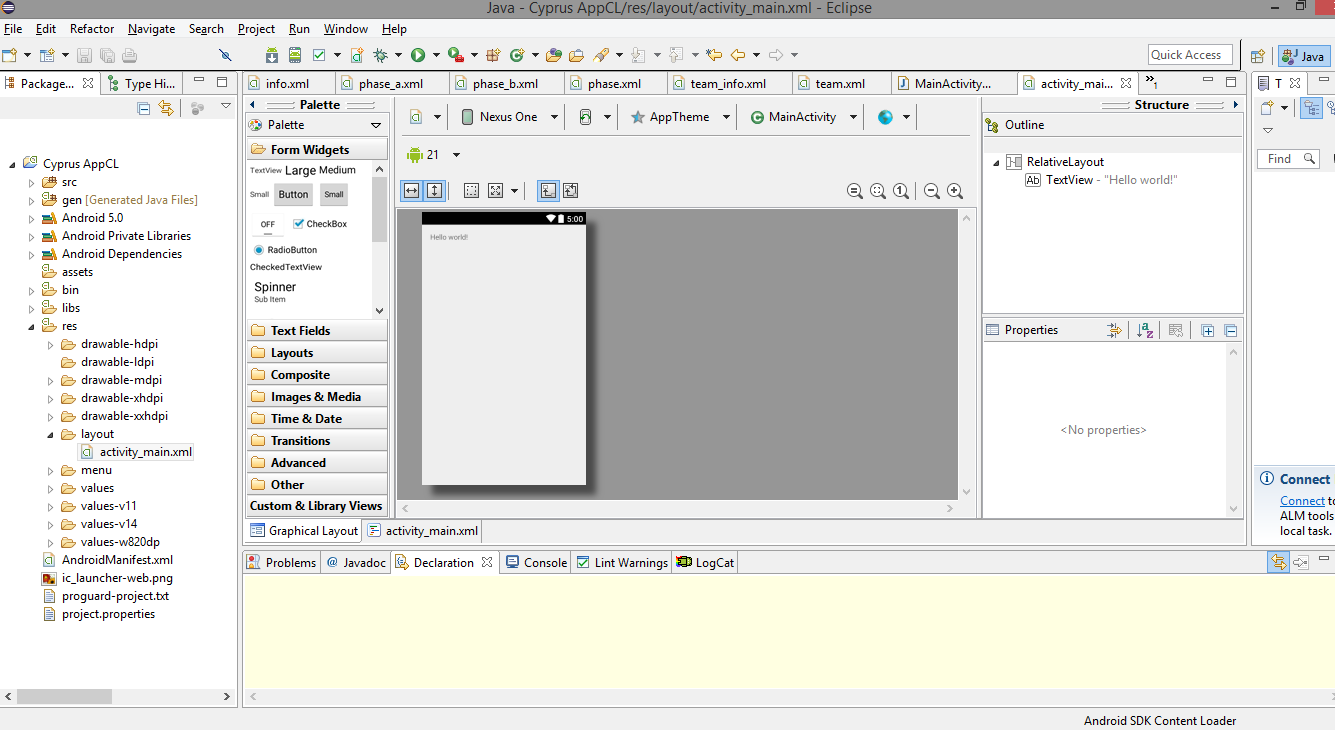Toggle the OFF toggle widget in palette
The width and height of the screenshot is (1335, 730).
[267, 225]
